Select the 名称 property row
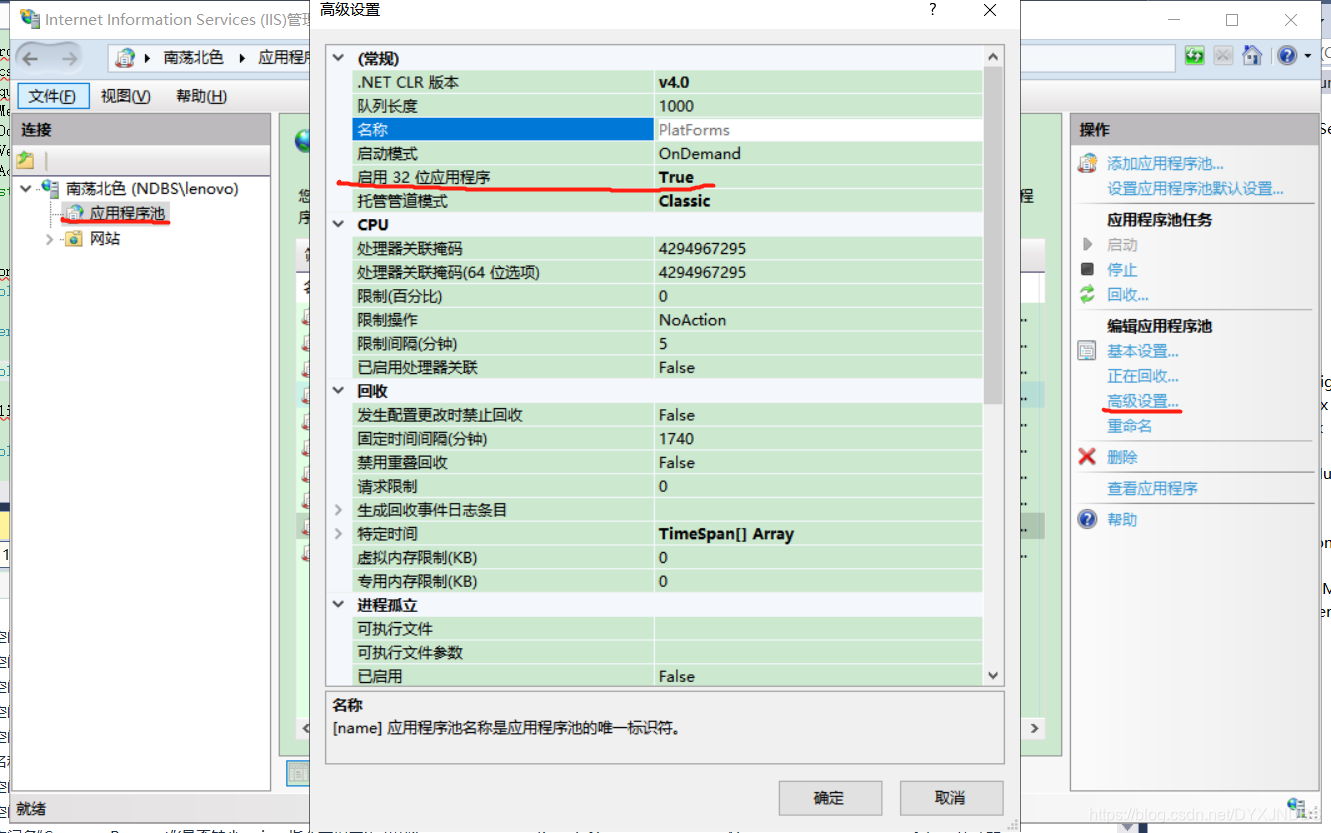The width and height of the screenshot is (1331, 833). pos(667,130)
